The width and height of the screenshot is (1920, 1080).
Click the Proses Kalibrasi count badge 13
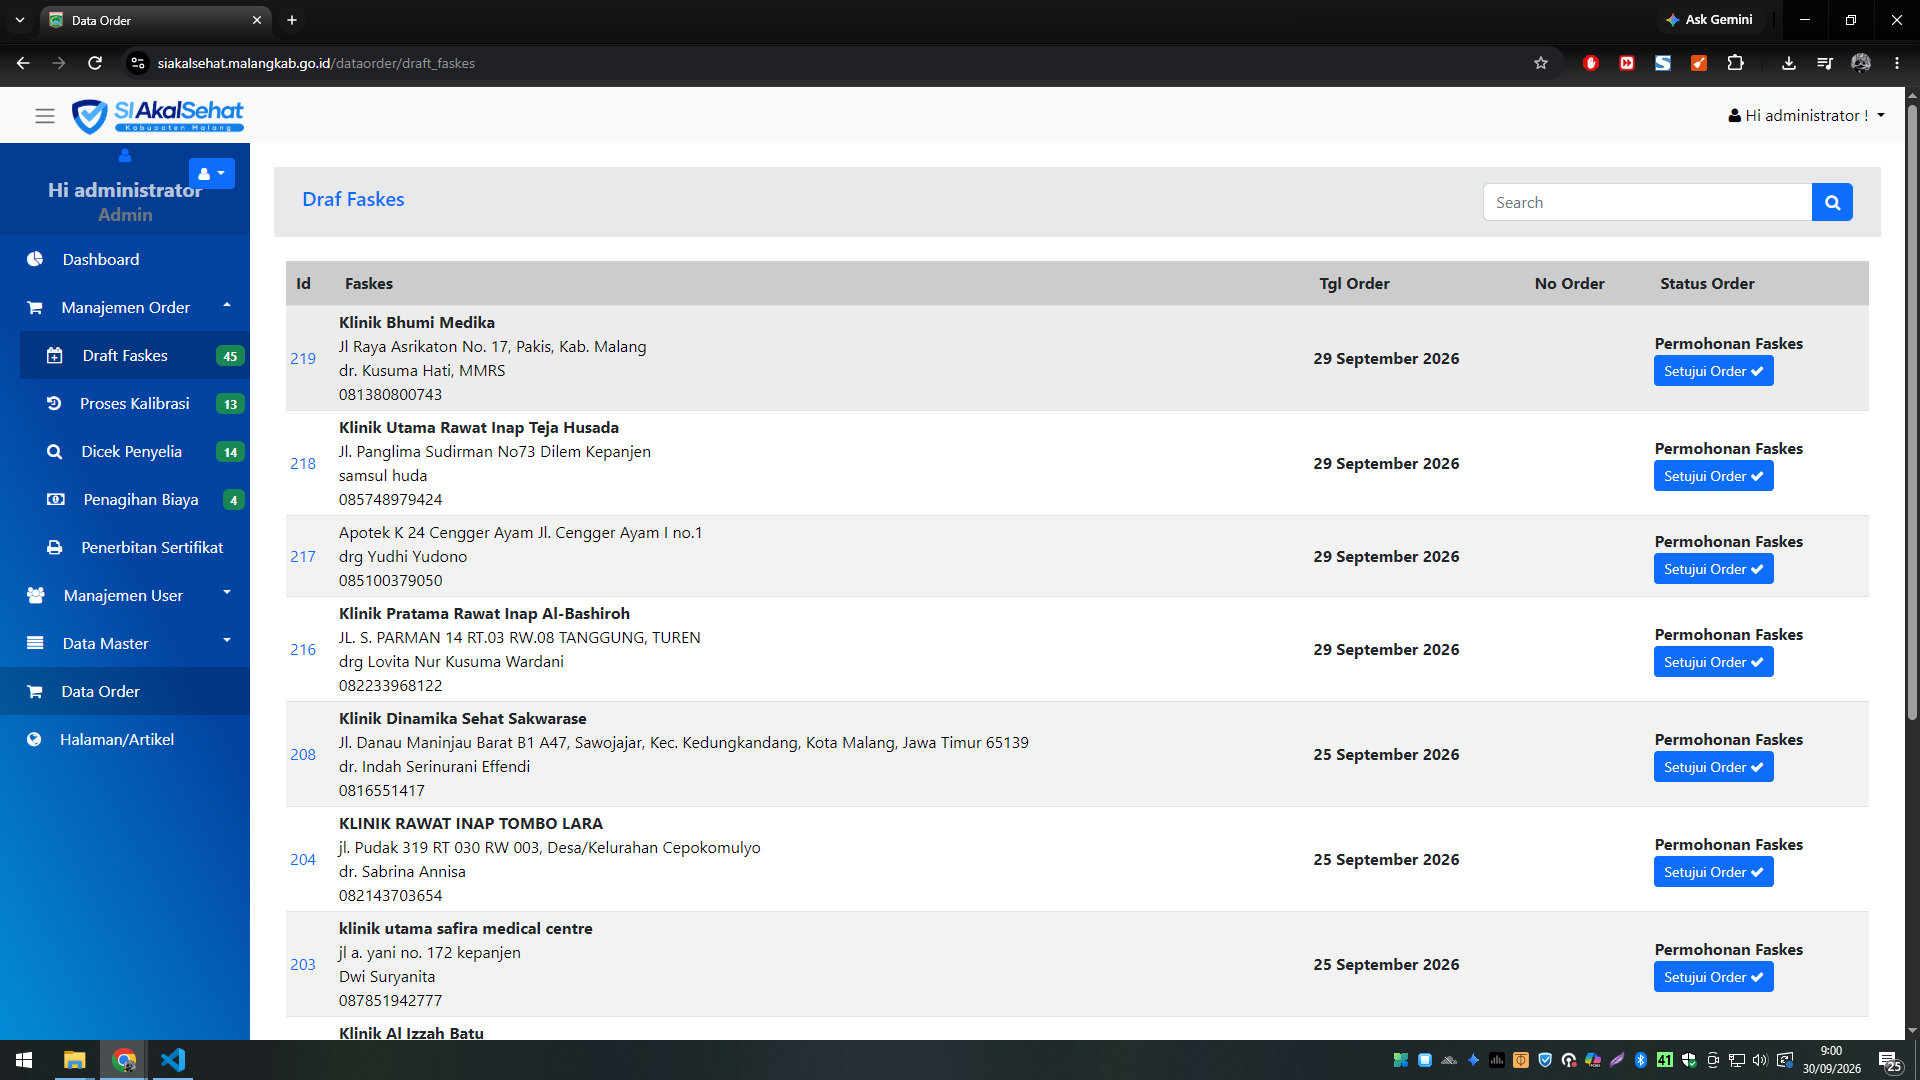[230, 404]
